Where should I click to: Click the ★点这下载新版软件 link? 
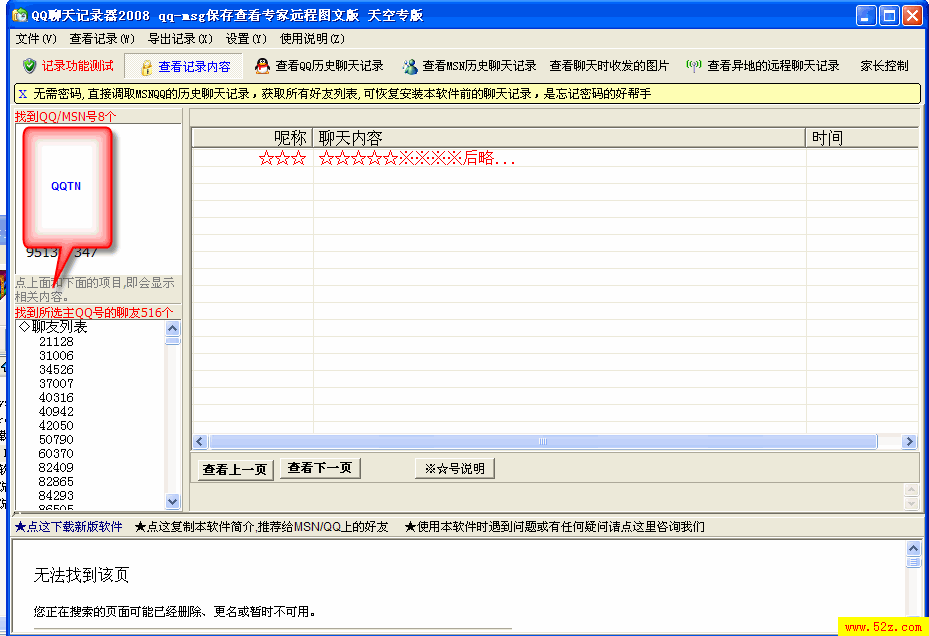tap(68, 526)
